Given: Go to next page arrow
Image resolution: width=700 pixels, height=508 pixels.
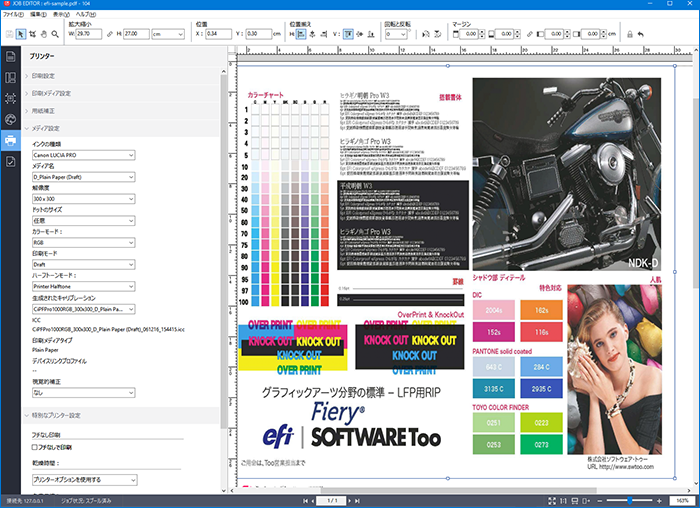Looking at the screenshot, I should (x=350, y=501).
